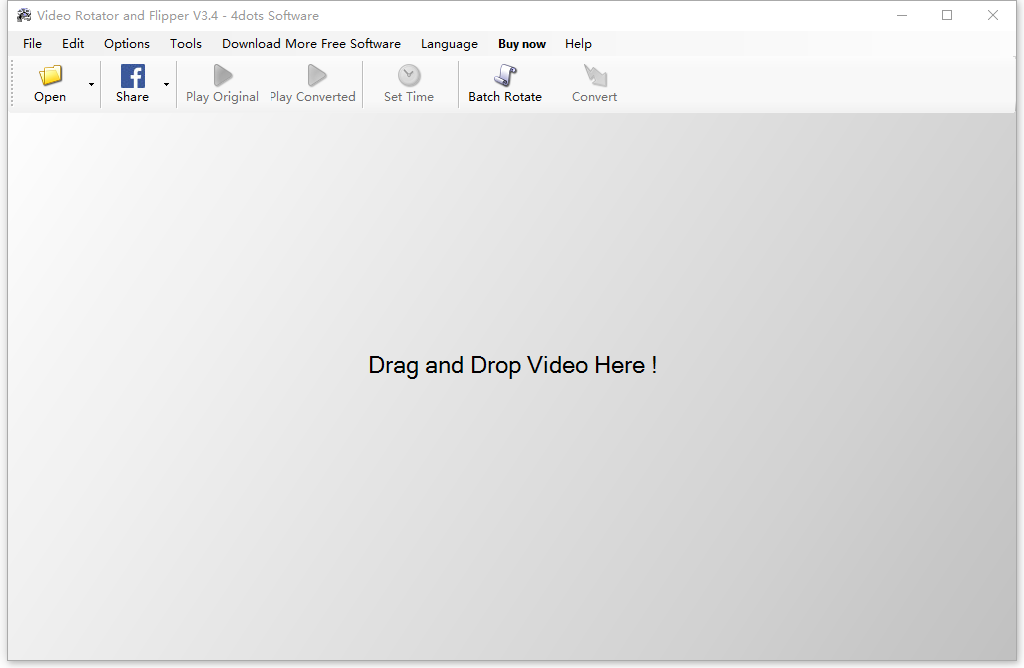Open the Language menu
Image resolution: width=1024 pixels, height=668 pixels.
pos(449,44)
